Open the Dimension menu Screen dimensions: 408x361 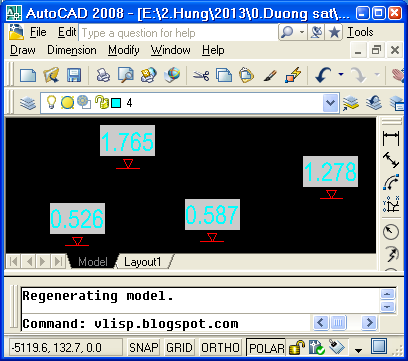[x=72, y=50]
